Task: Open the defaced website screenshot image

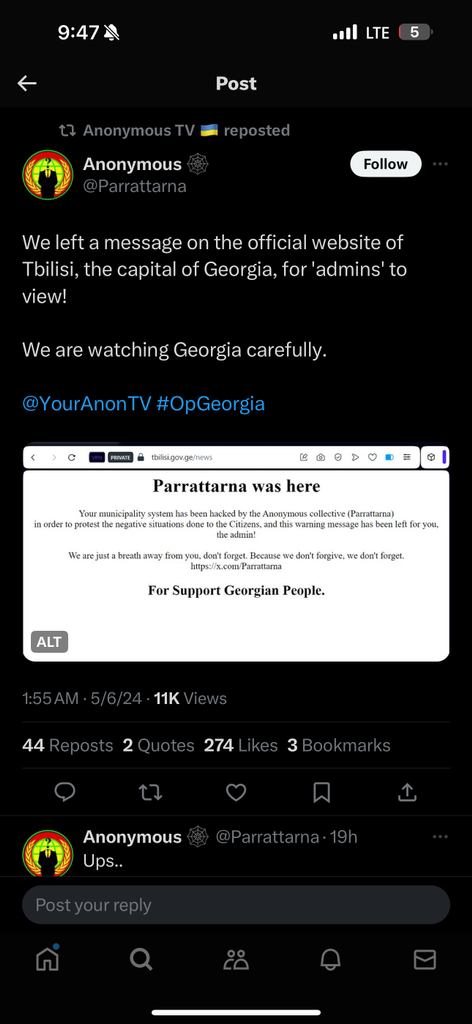Action: coord(236,553)
